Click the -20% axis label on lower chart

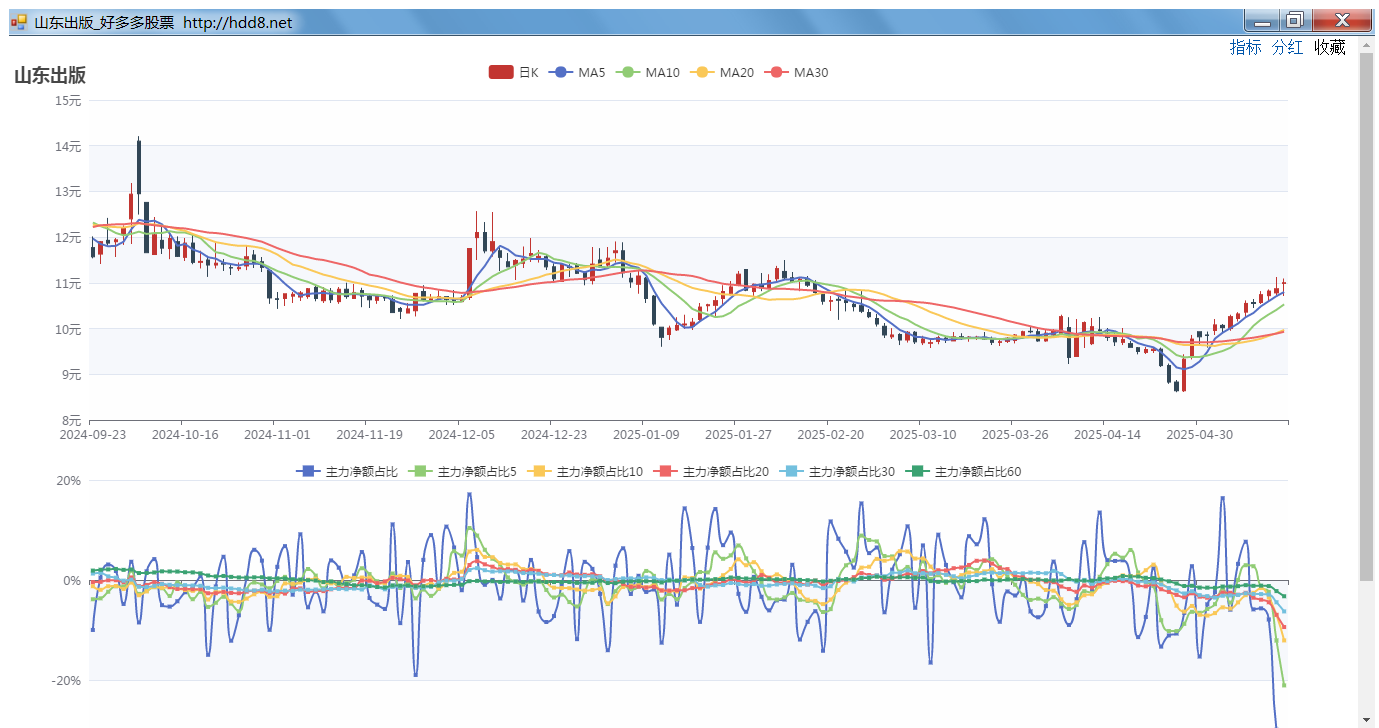point(67,681)
